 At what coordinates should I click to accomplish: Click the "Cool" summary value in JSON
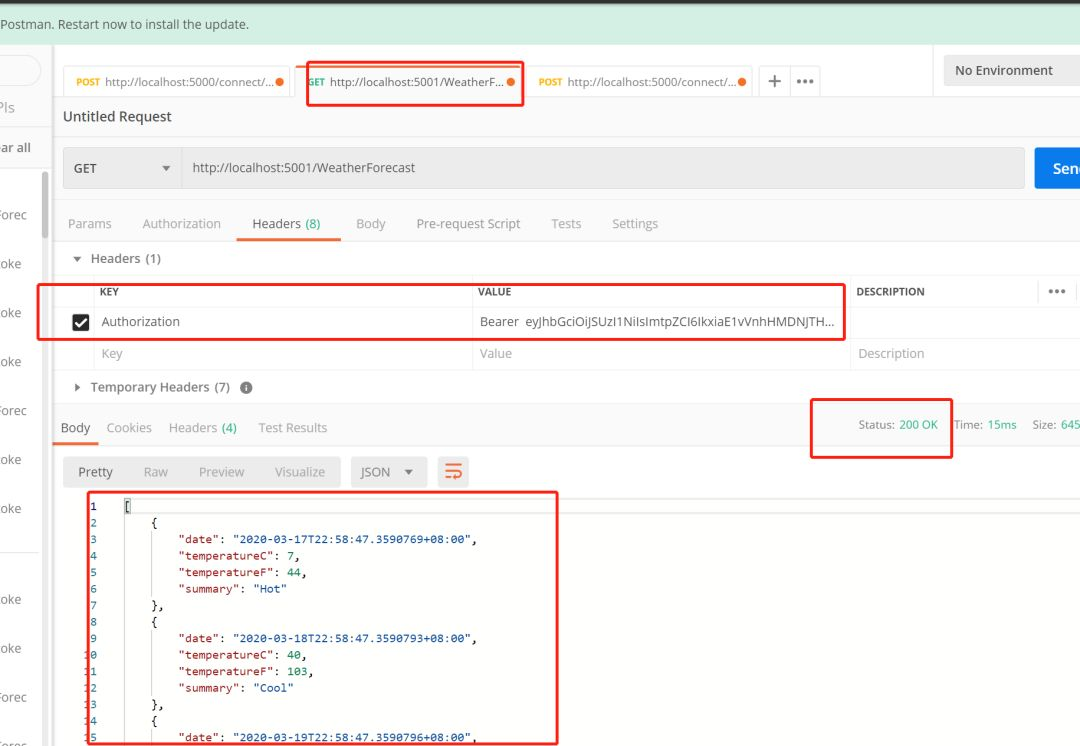pos(273,688)
